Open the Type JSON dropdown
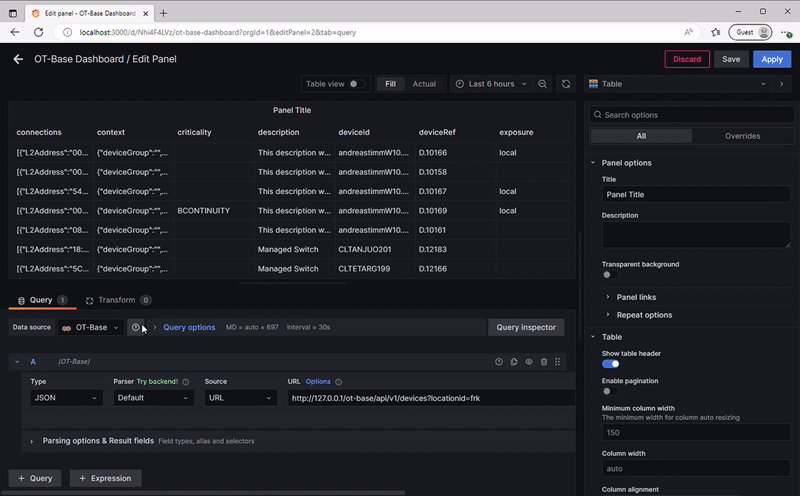 (x=66, y=398)
